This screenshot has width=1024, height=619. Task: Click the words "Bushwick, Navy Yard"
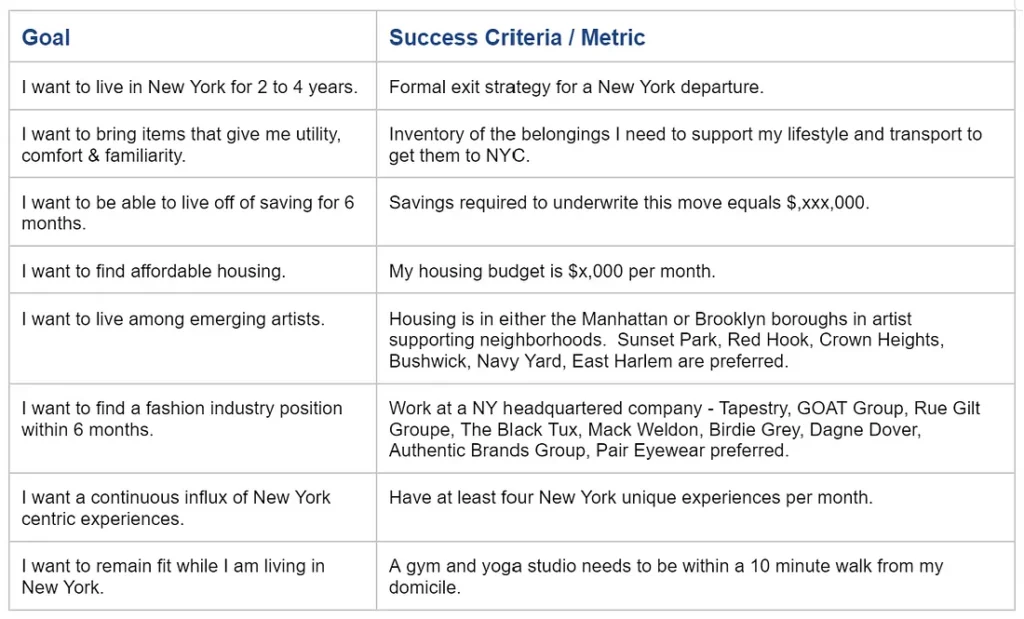tap(476, 362)
